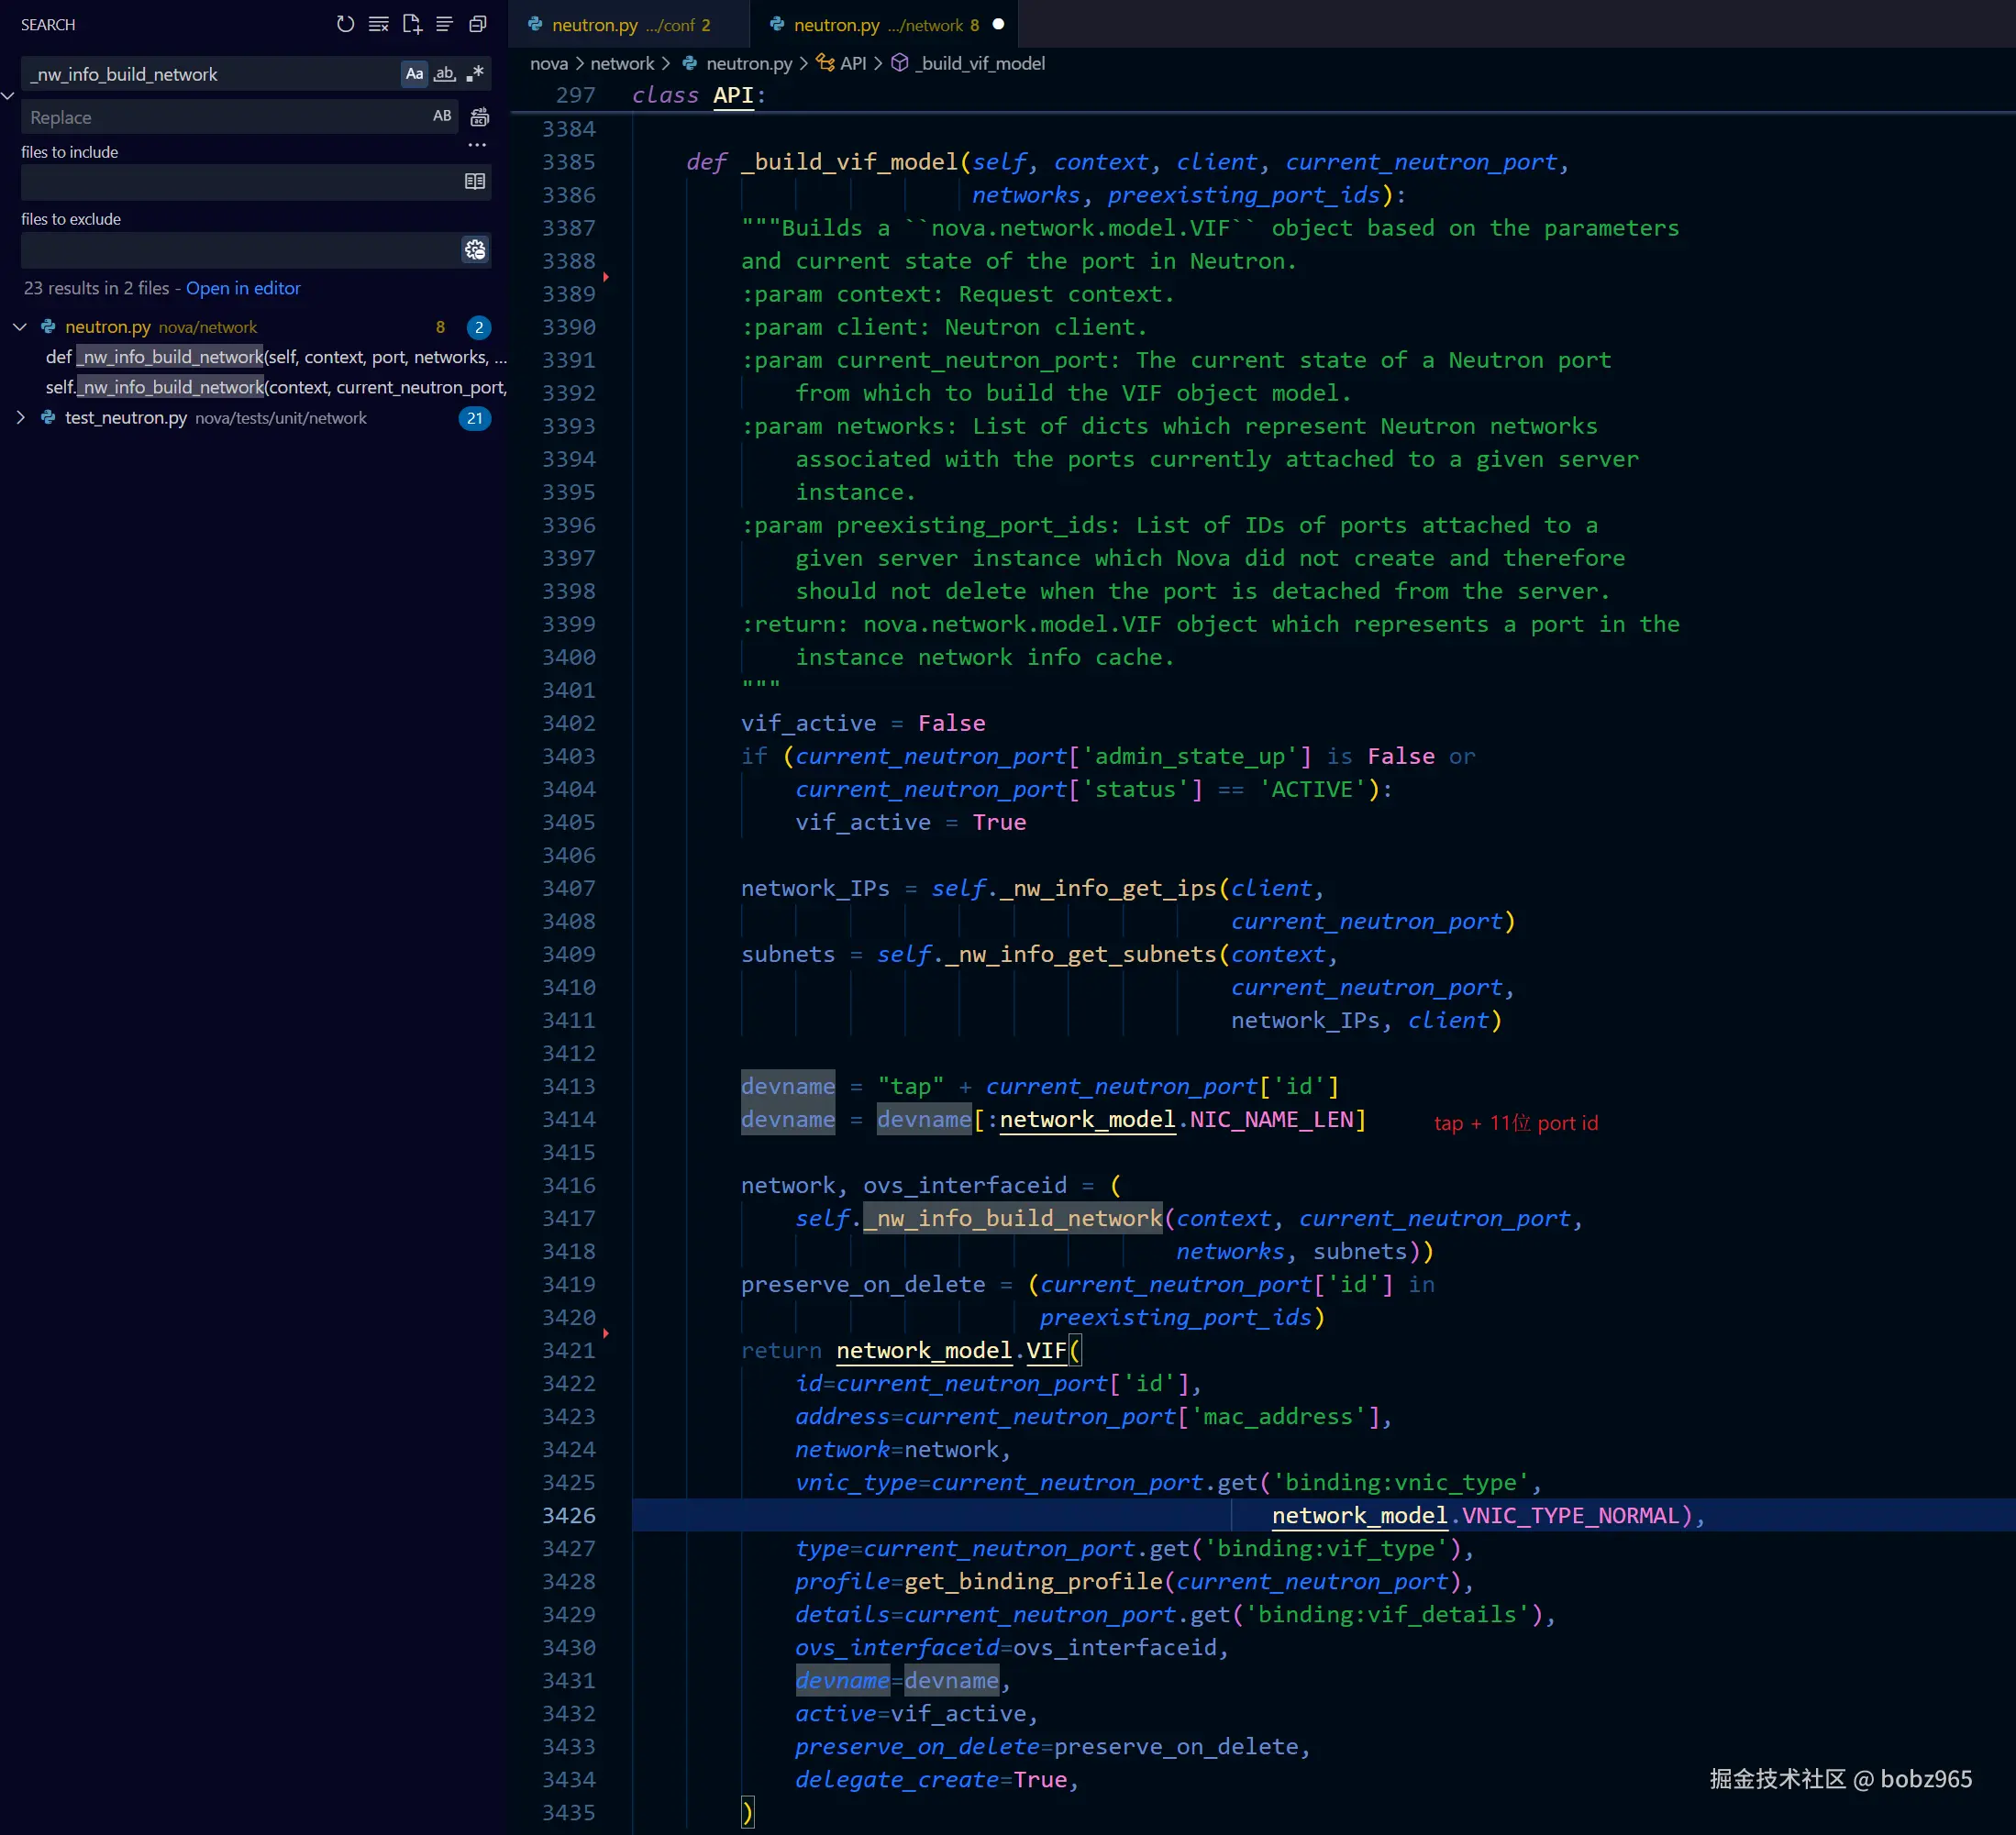Screen dimensions: 2016x1835
Task: Switch to neutron.py .../network tab
Action: (885, 24)
